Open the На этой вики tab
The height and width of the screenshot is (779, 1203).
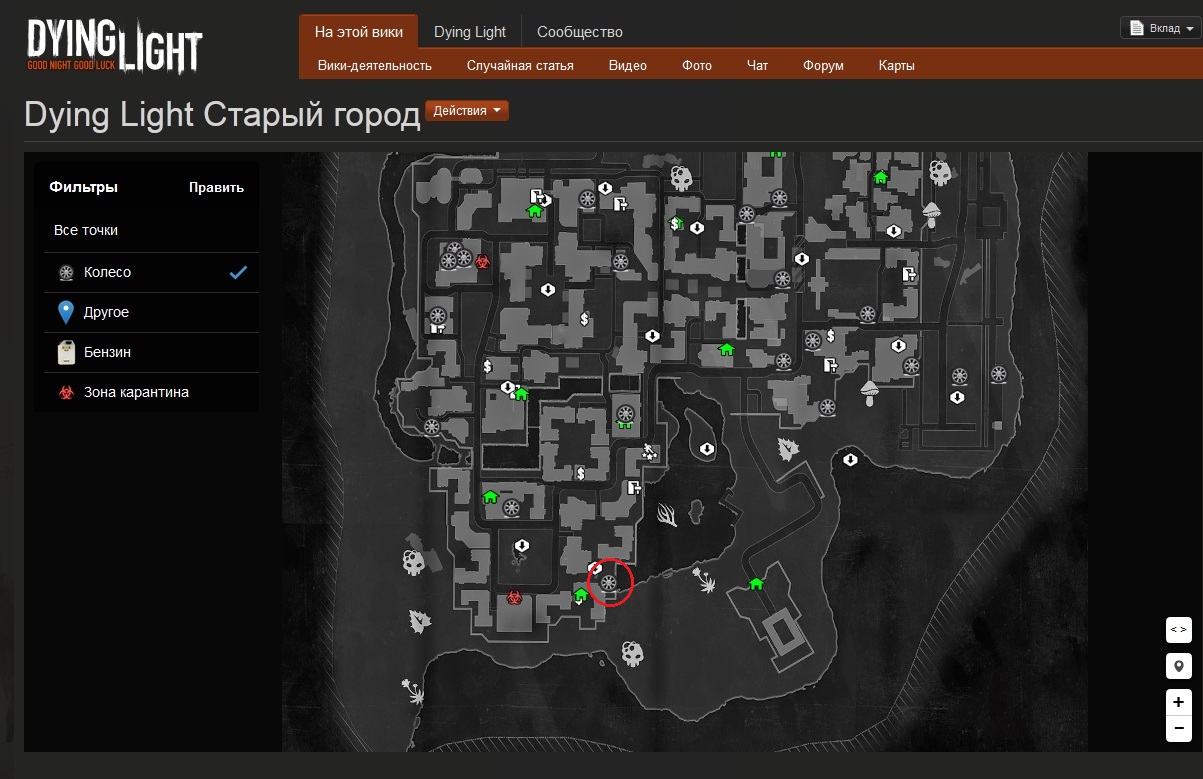coord(359,32)
